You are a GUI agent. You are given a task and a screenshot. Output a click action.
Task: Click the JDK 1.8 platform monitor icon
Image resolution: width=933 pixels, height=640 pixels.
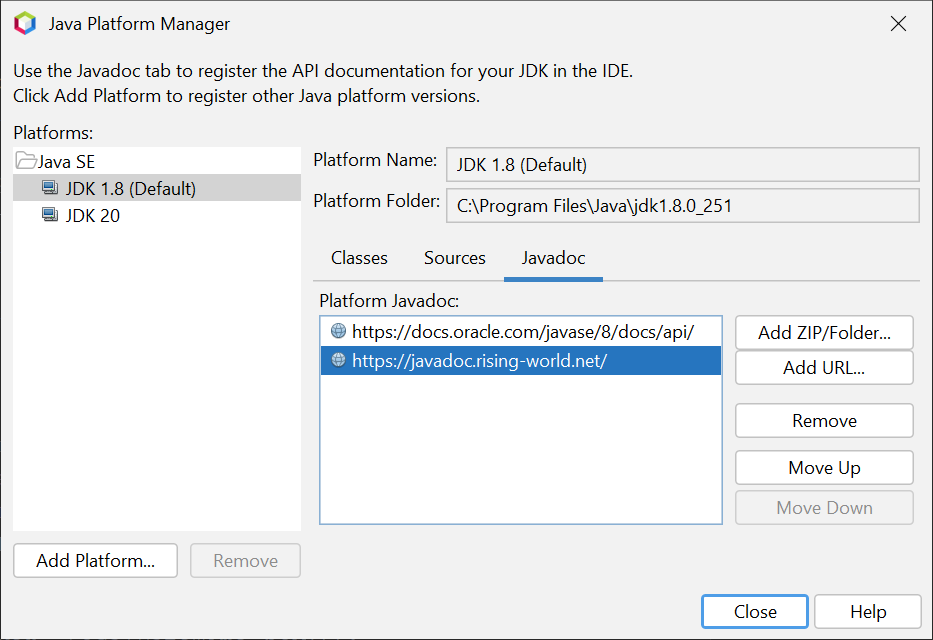point(50,188)
